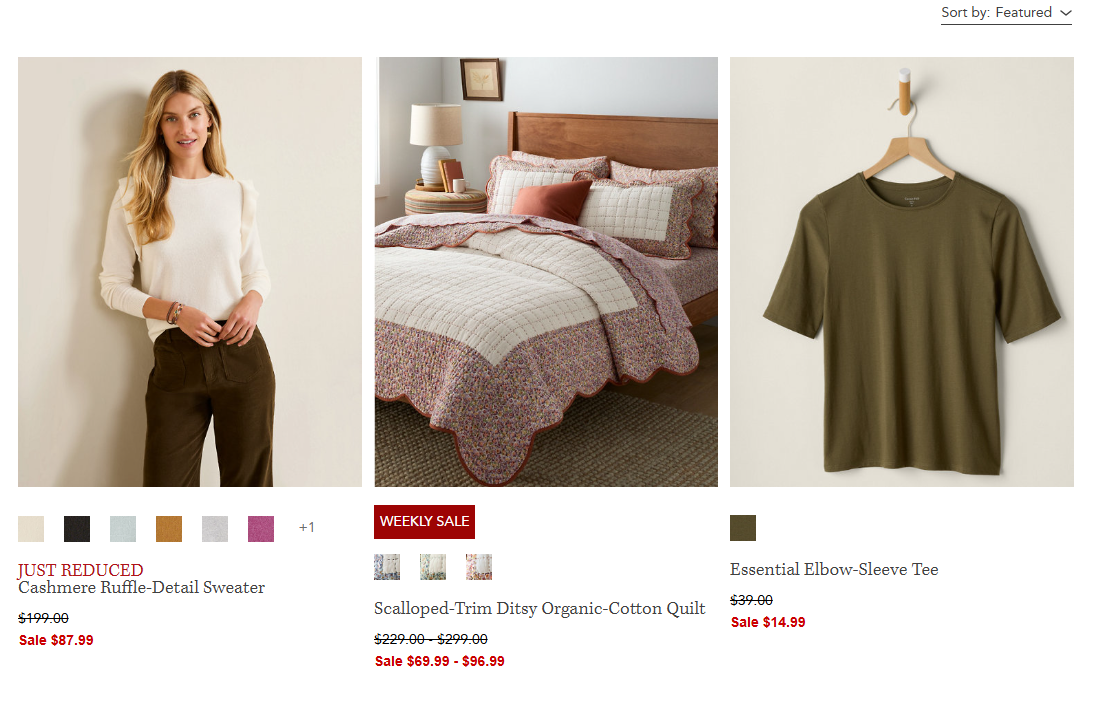Select the black color swatch for sweater

(77, 529)
